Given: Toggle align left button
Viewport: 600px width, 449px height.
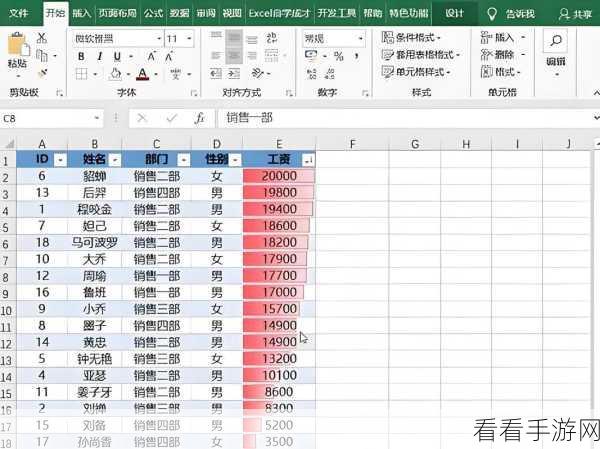Looking at the screenshot, I should coord(216,56).
